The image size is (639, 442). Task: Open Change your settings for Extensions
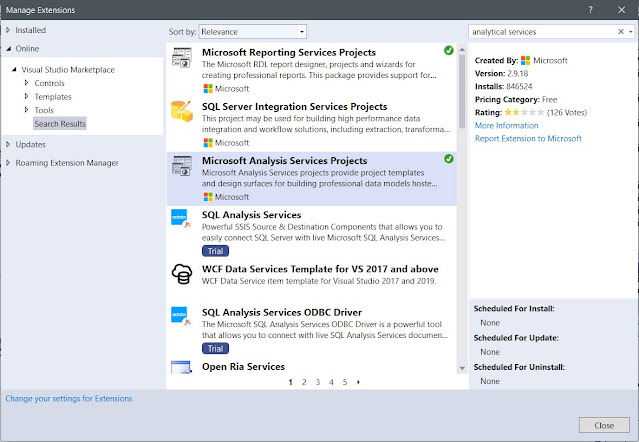(x=69, y=398)
